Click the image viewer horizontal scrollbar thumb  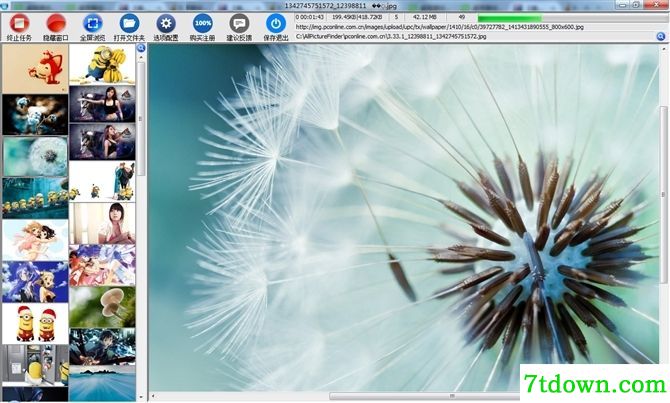point(452,396)
